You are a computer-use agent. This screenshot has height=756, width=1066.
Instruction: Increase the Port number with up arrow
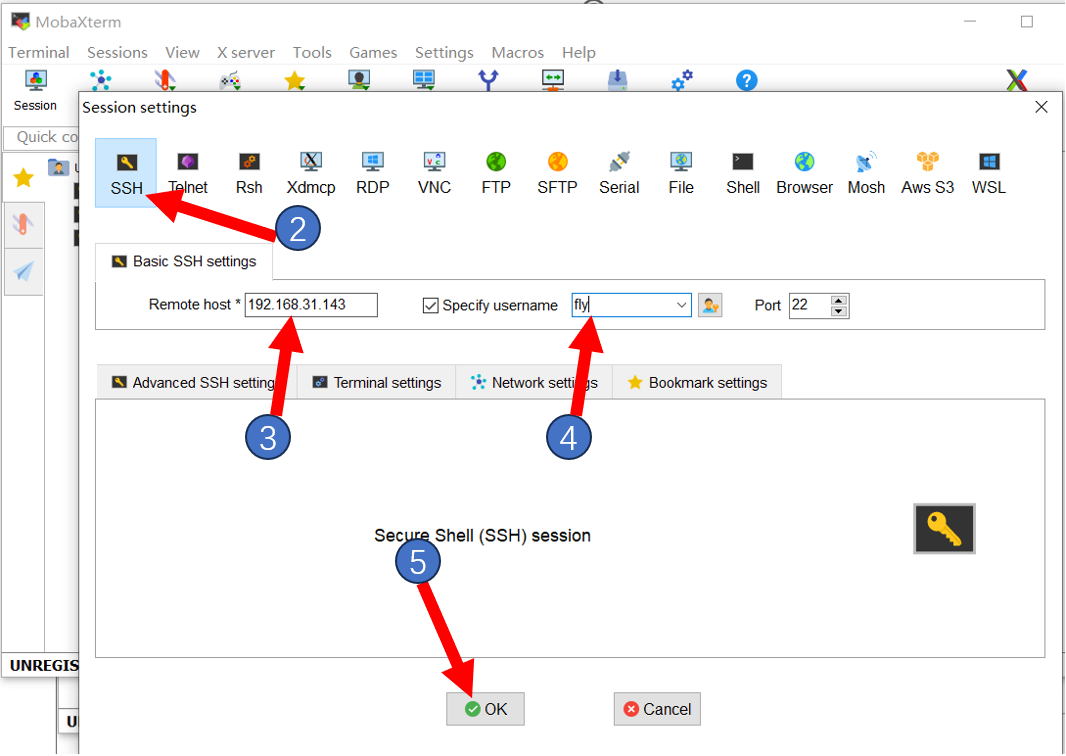[839, 300]
